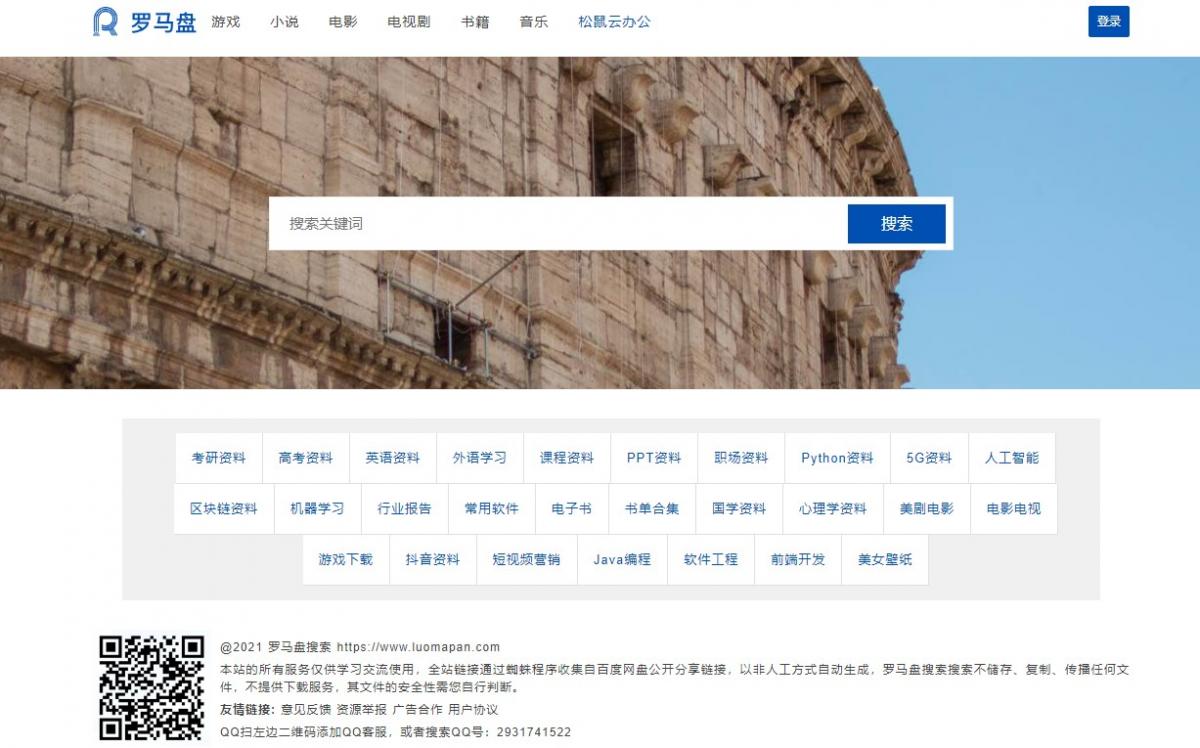
Task: Open the 用户协议 footer link
Action: point(473,710)
